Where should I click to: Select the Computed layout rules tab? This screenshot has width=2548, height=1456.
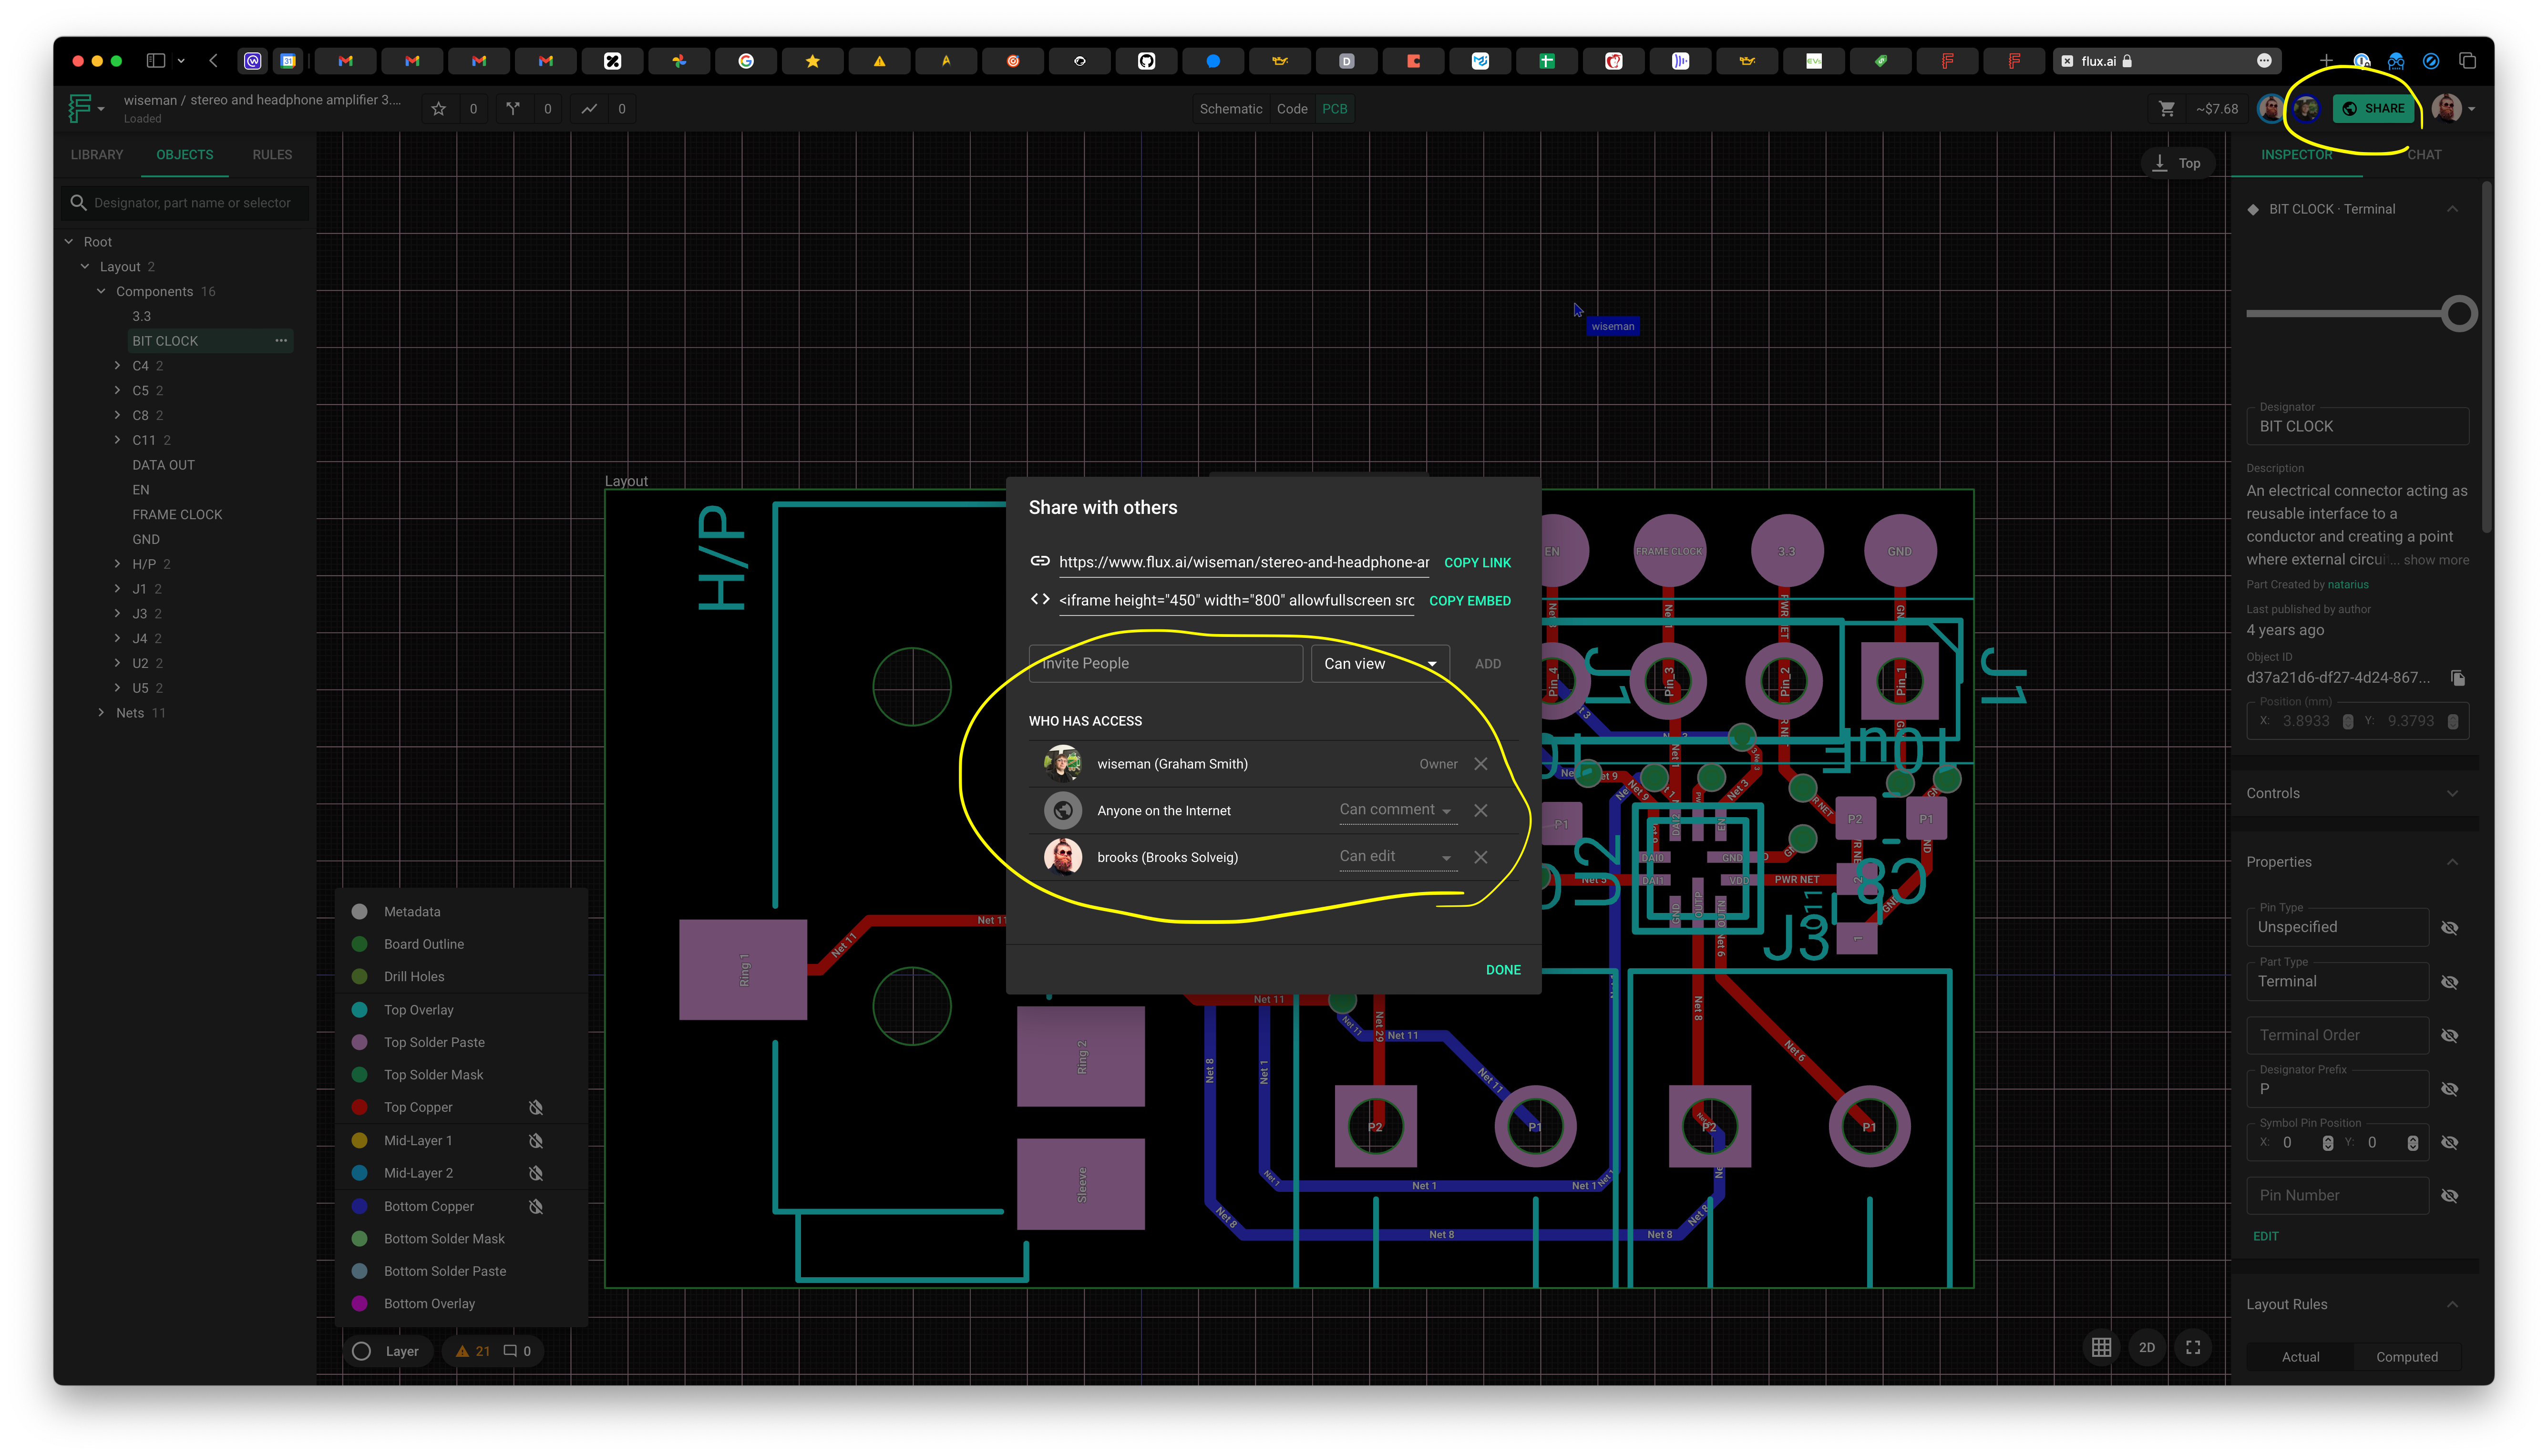(2406, 1357)
